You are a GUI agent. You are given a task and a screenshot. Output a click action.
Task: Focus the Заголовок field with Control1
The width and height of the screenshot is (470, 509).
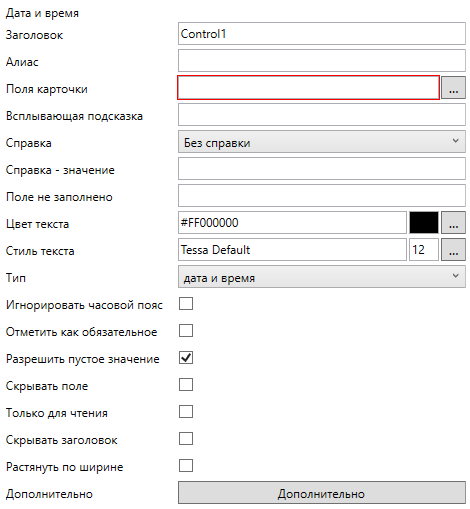pyautogui.click(x=322, y=33)
